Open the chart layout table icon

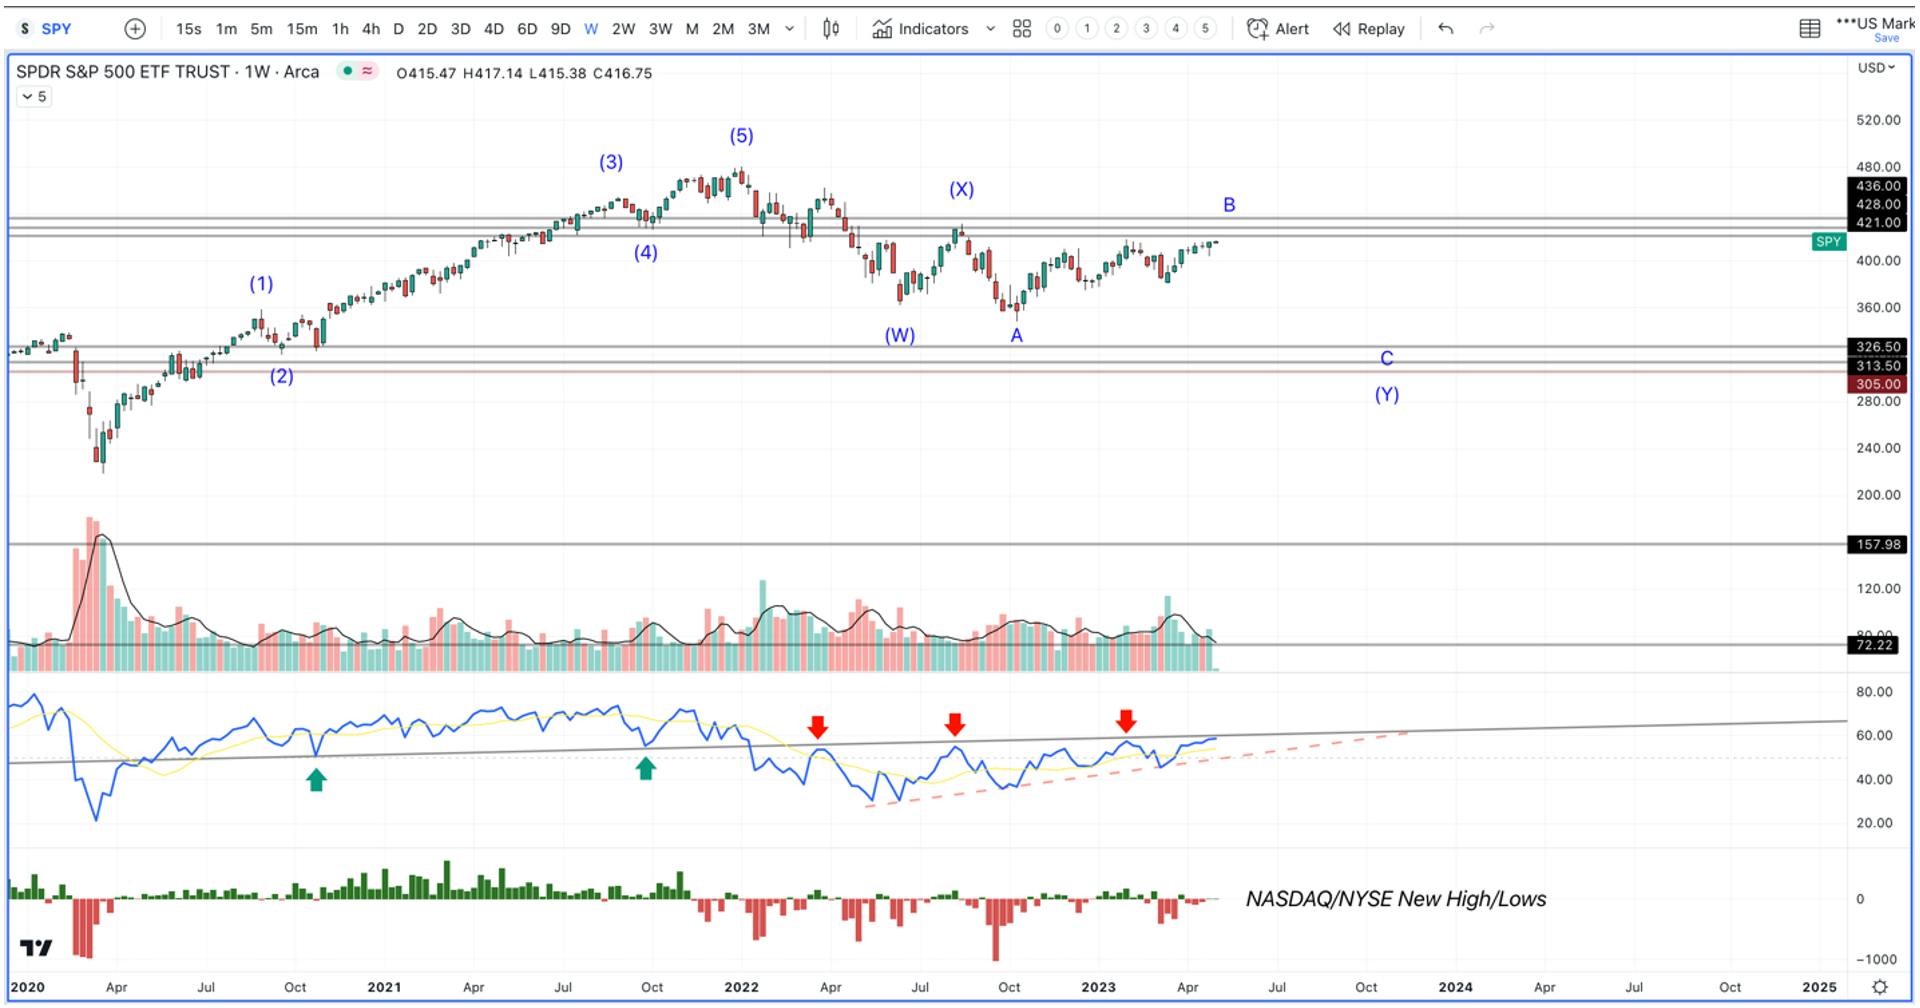(x=1810, y=29)
